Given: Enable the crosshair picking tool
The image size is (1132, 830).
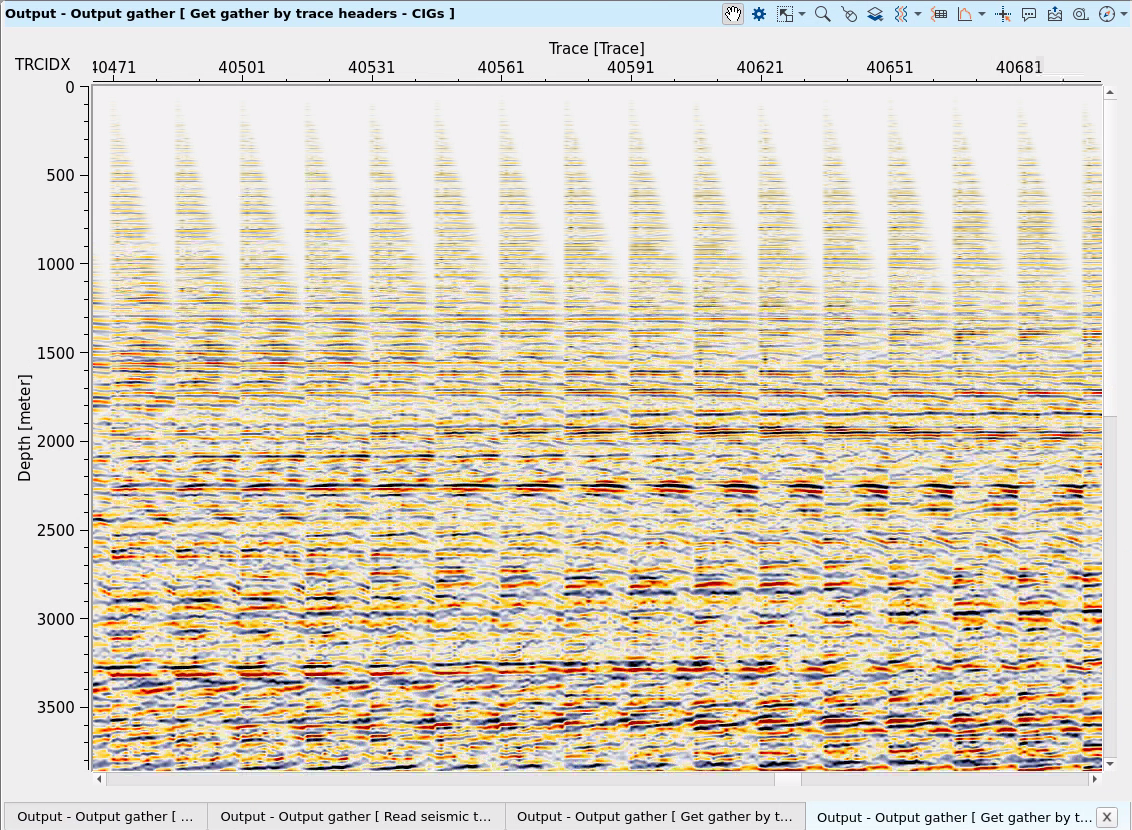Looking at the screenshot, I should pyautogui.click(x=1004, y=14).
